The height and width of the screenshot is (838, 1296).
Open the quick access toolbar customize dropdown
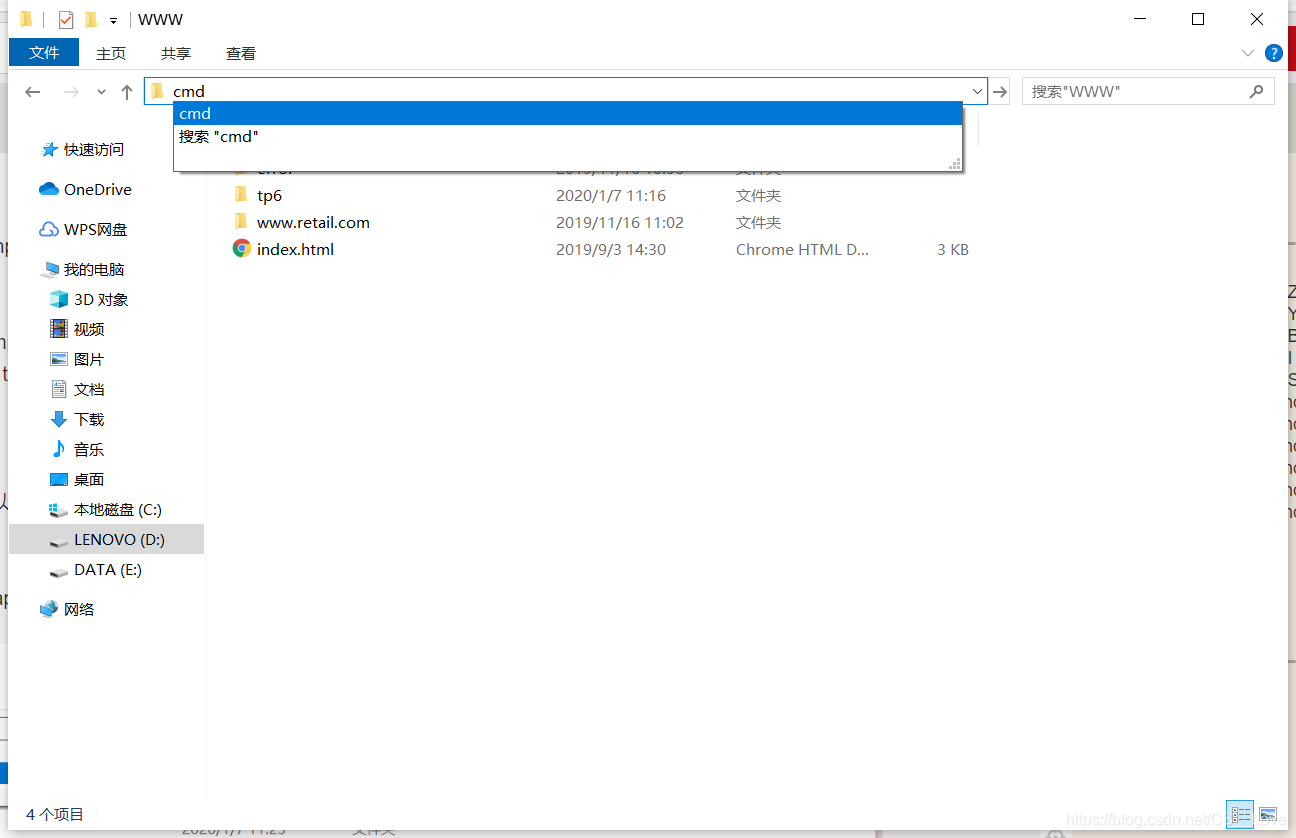[x=113, y=21]
